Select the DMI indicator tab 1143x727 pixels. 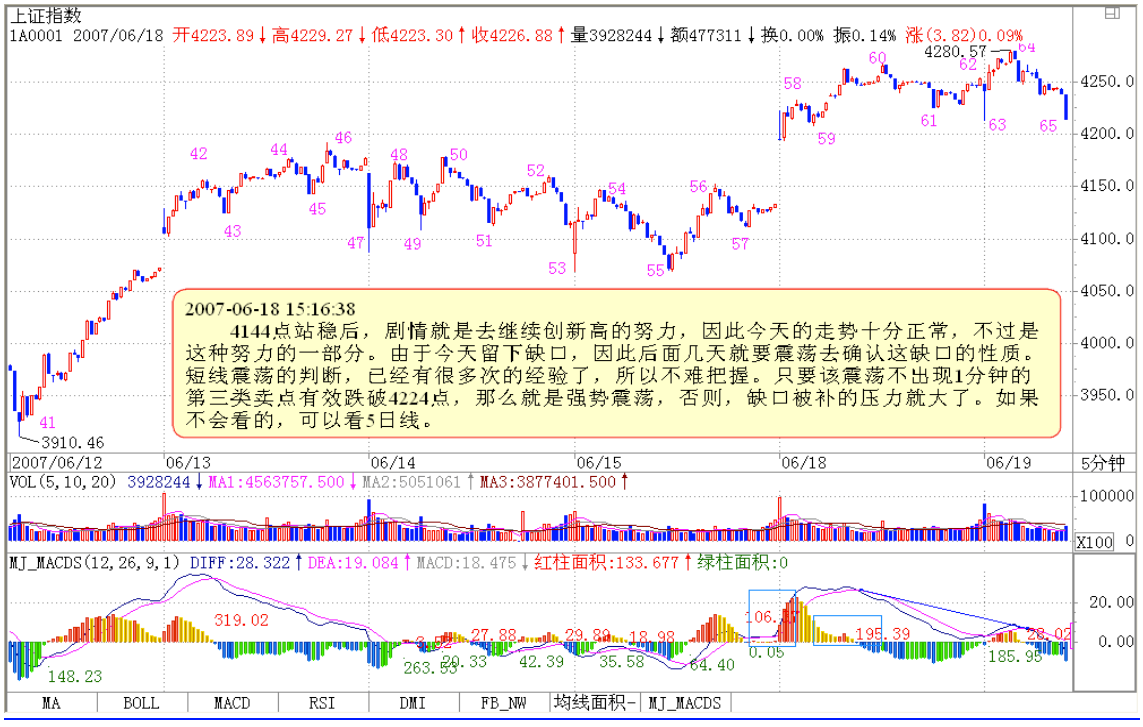(413, 703)
